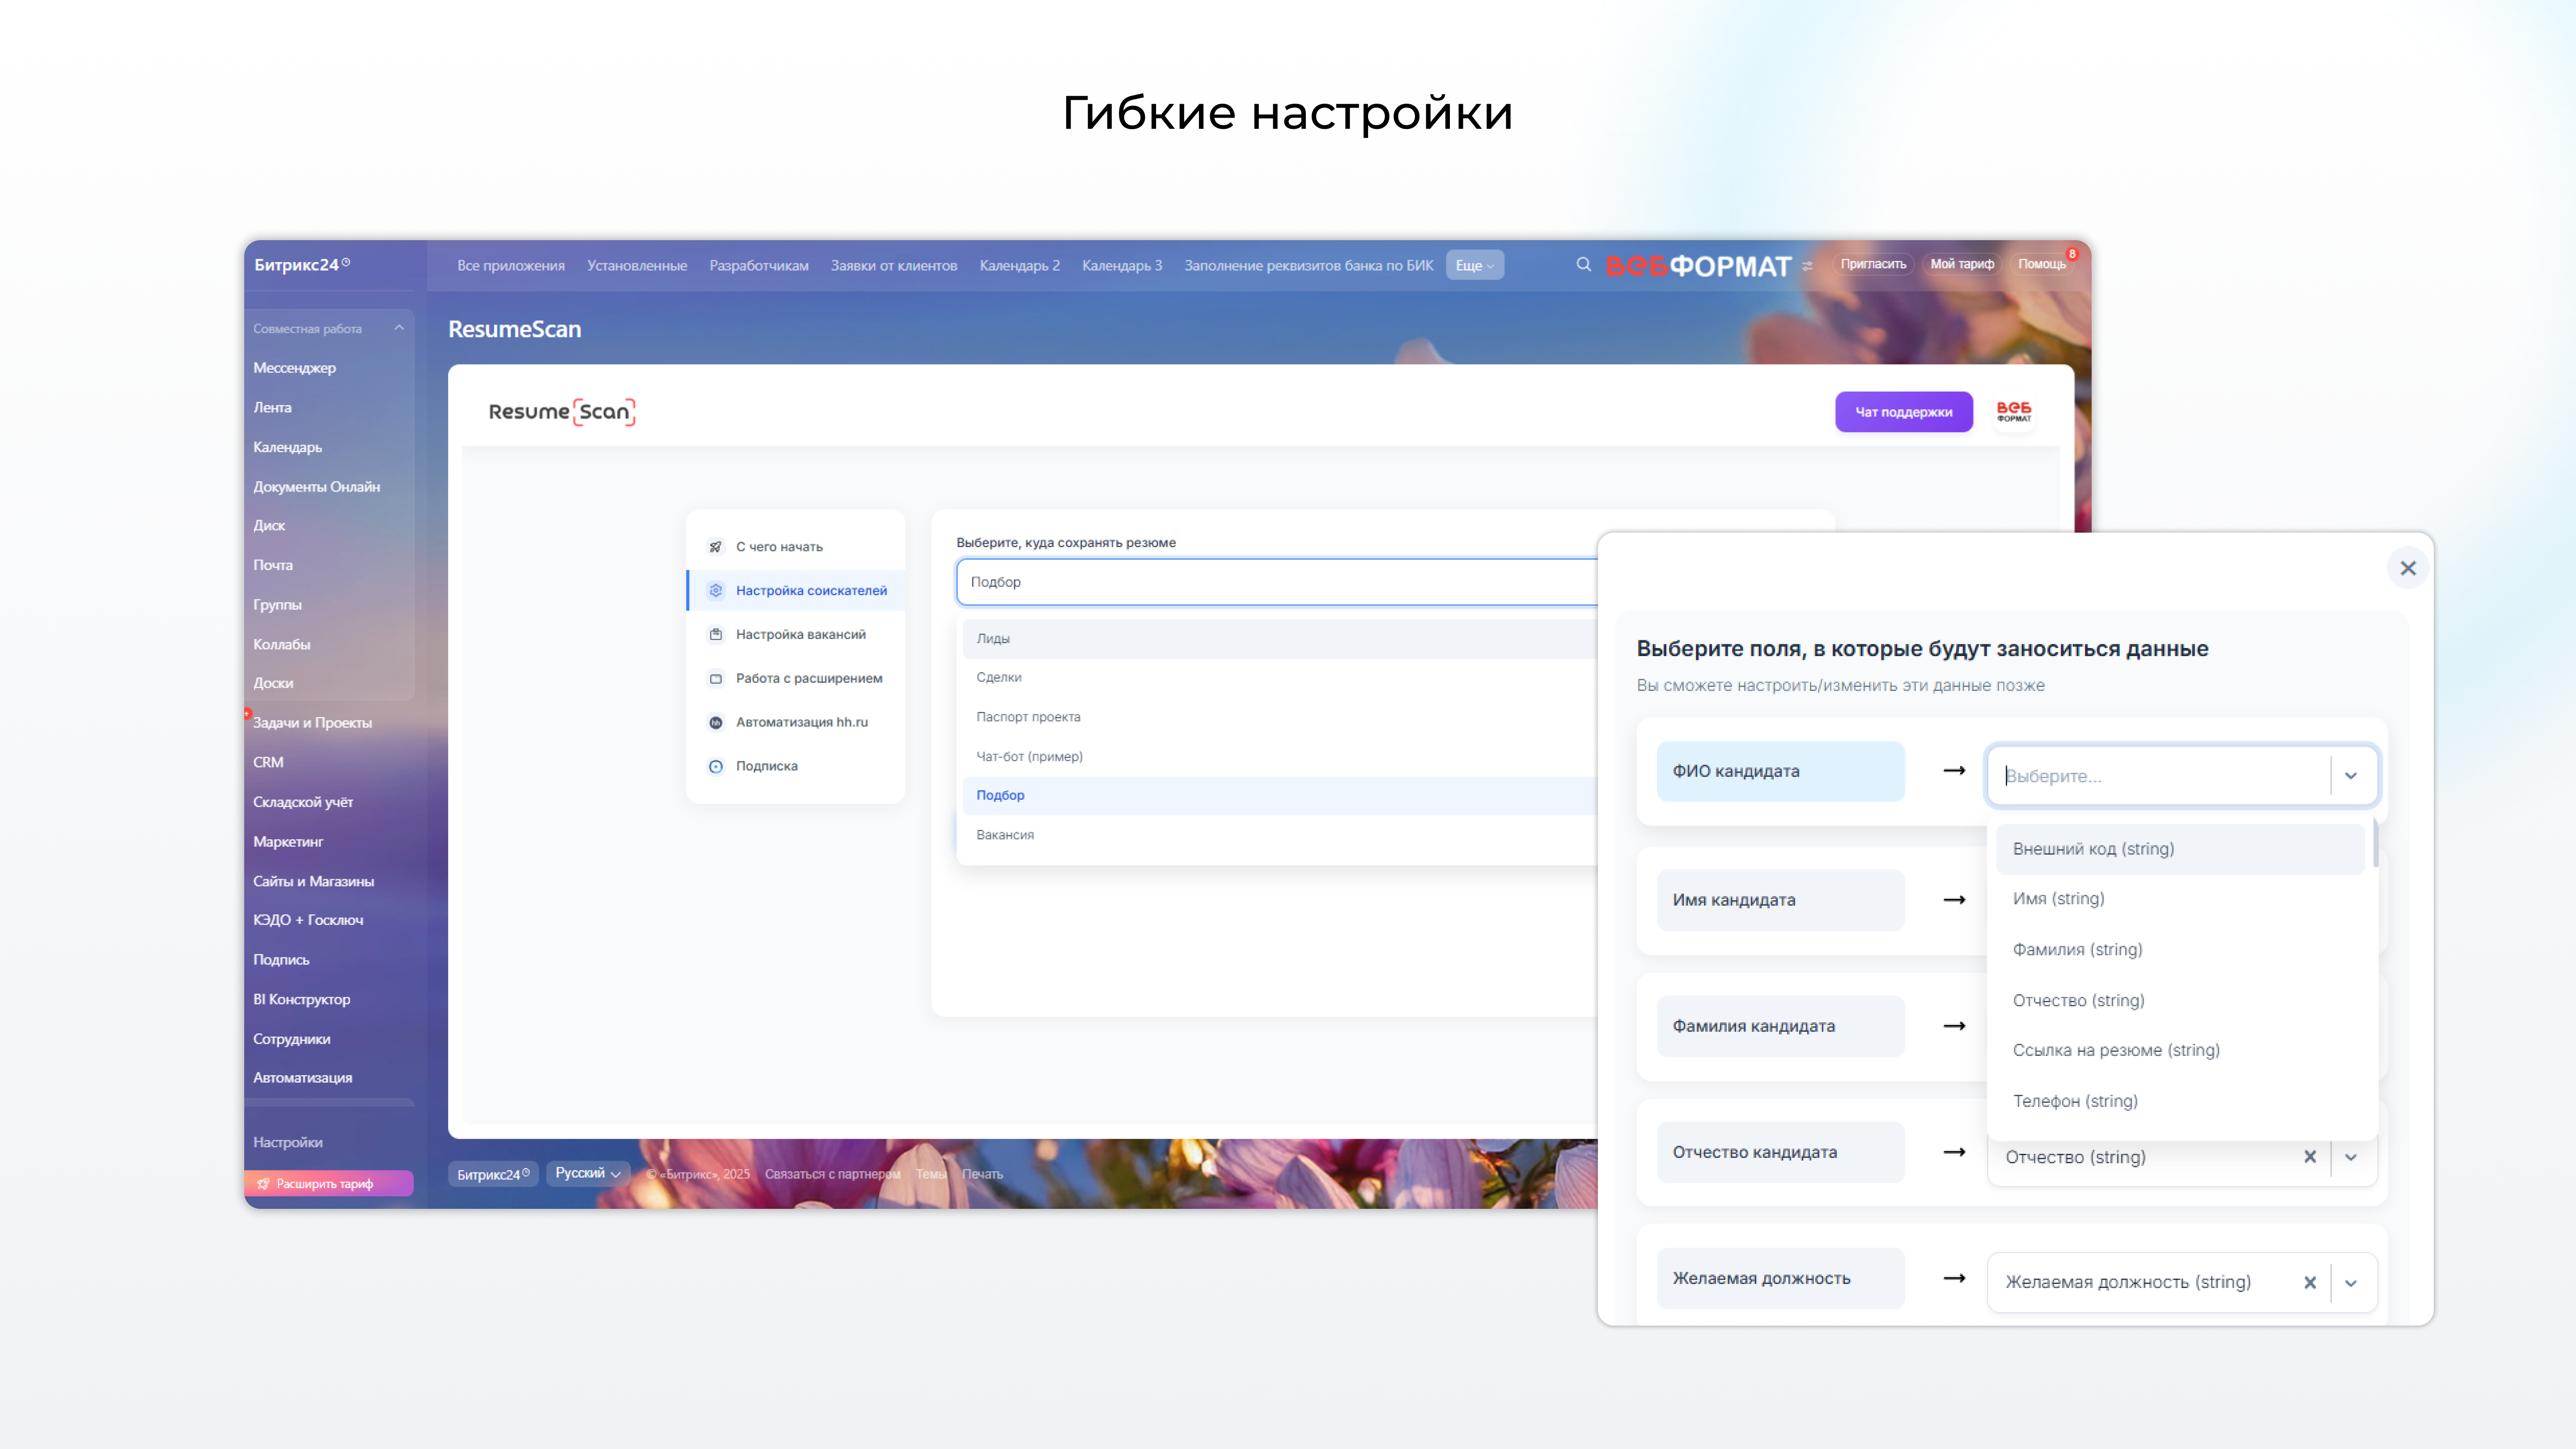Choose the 'Вакансия' option in list

[1005, 835]
